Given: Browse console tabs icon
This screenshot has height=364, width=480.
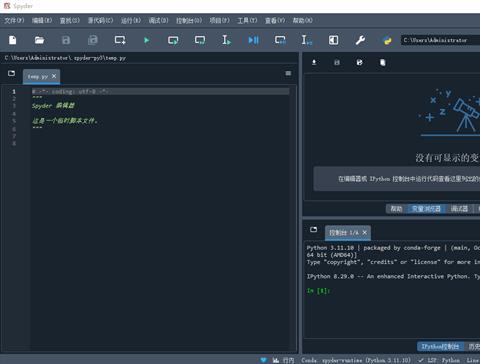Looking at the screenshot, I should coord(313,229).
